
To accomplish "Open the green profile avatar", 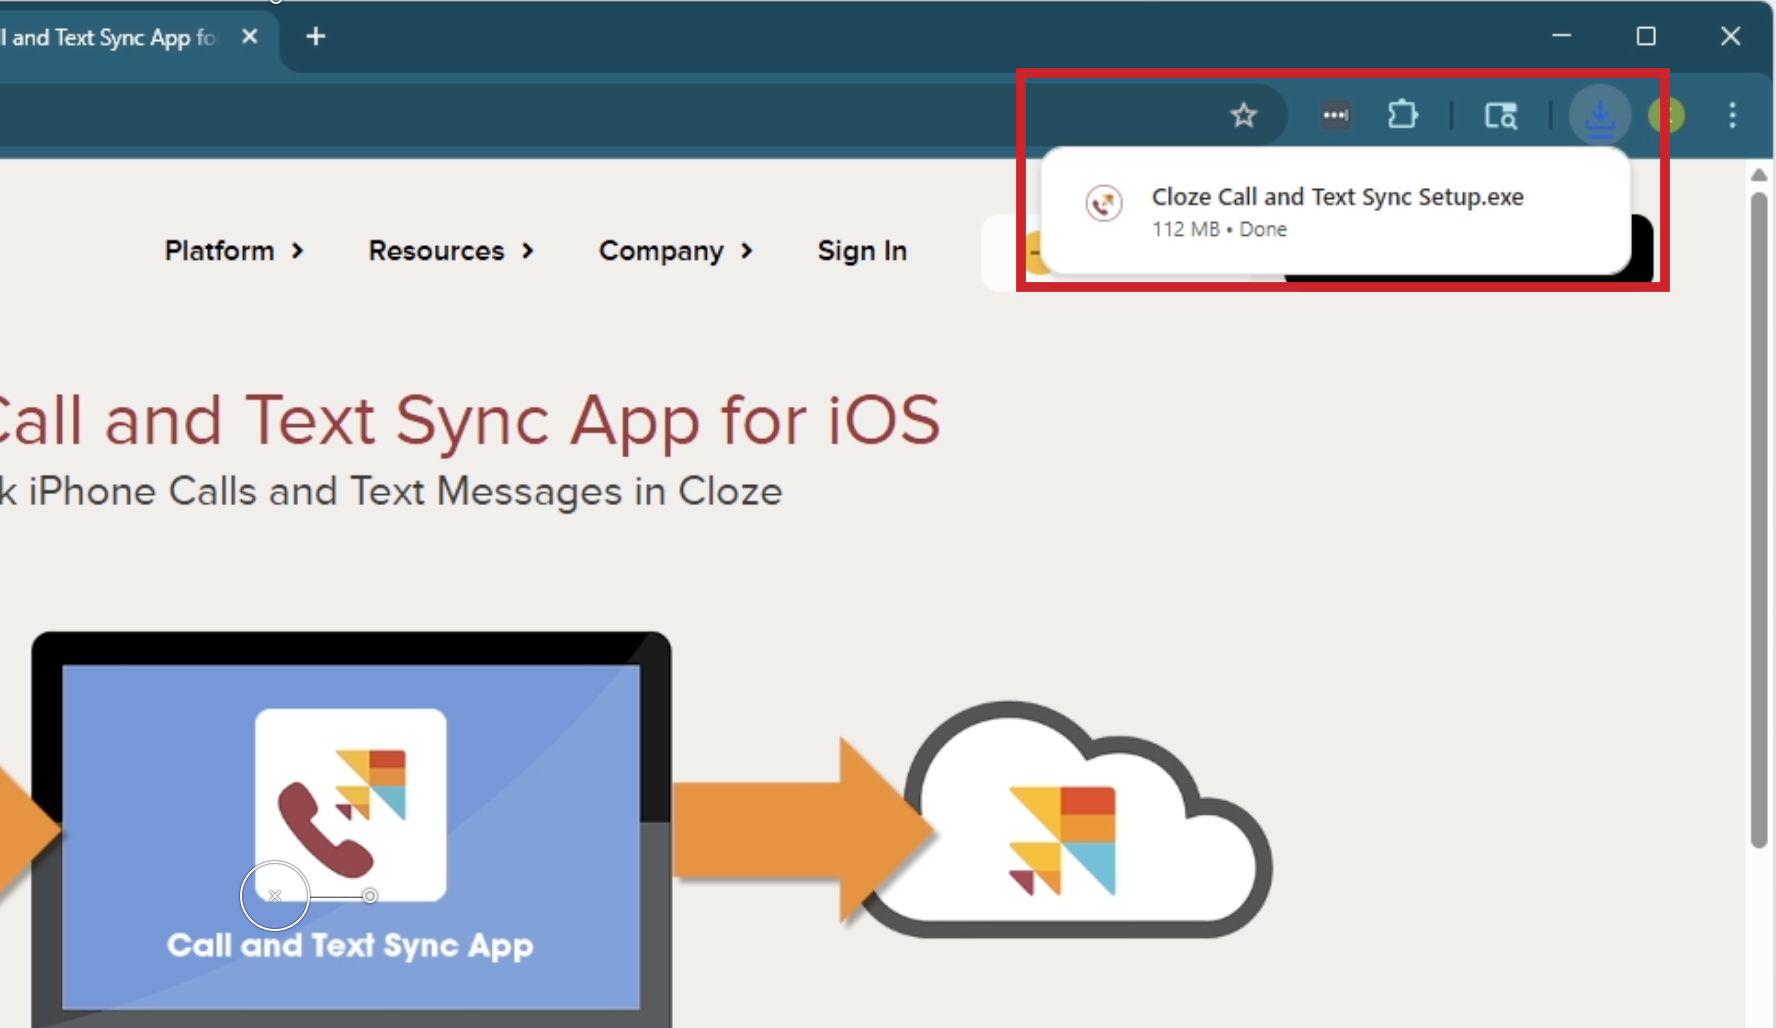I will click(x=1666, y=115).
